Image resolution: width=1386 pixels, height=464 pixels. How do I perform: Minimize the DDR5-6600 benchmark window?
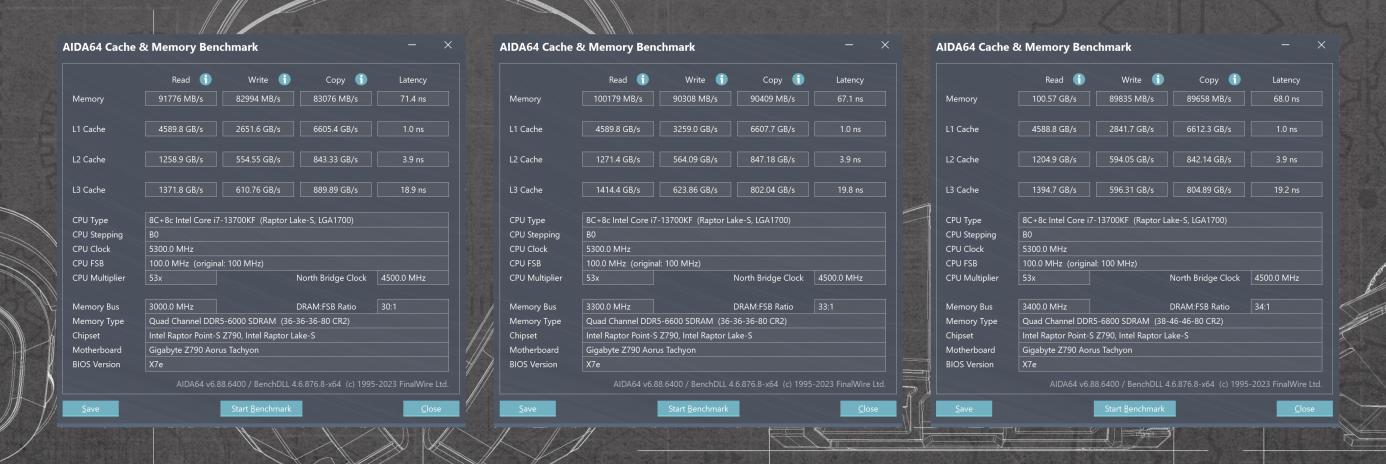coord(850,46)
